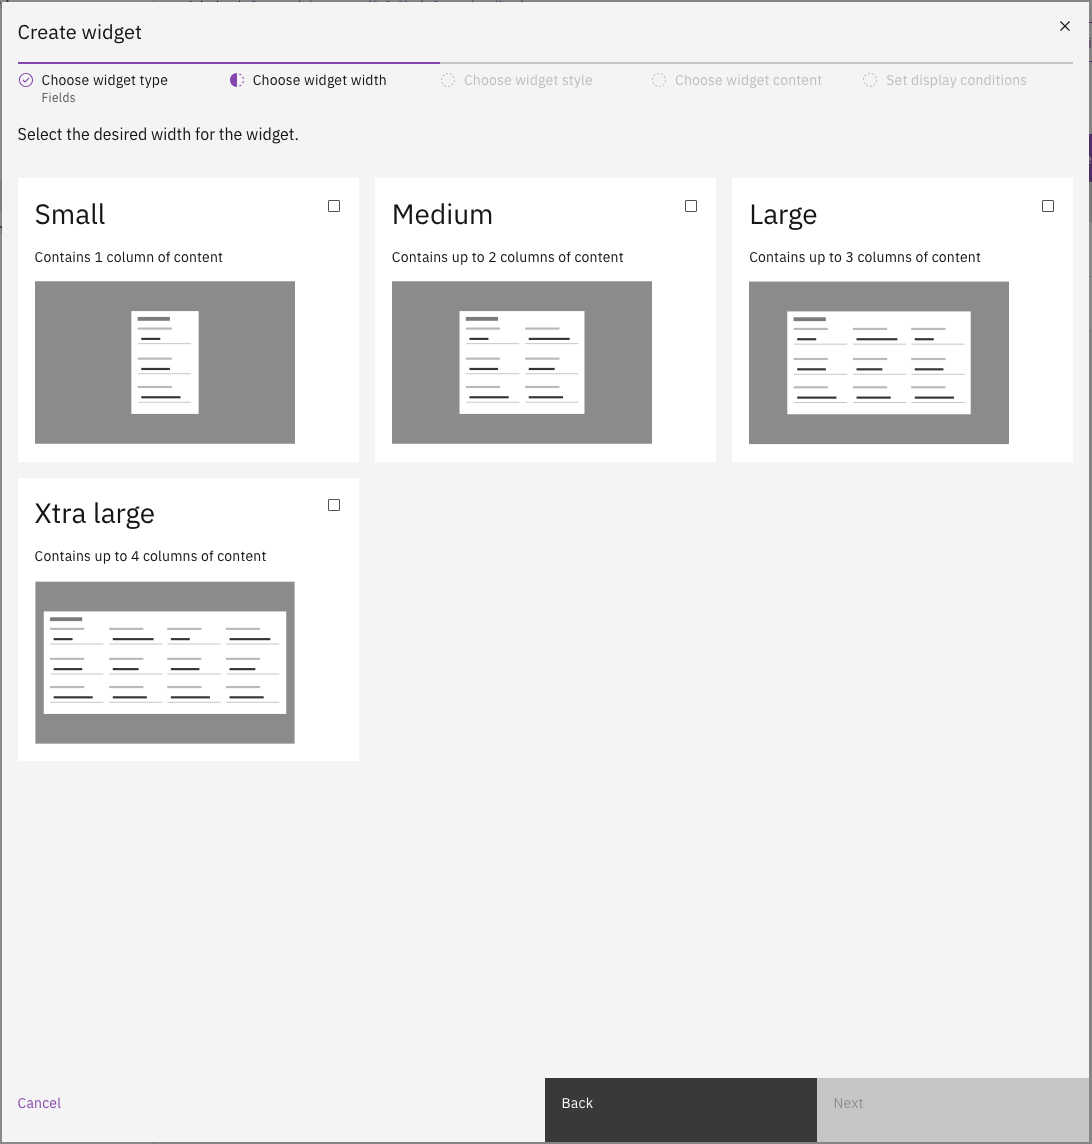The width and height of the screenshot is (1092, 1144).
Task: Select the Choose widget width step label
Action: tap(319, 80)
